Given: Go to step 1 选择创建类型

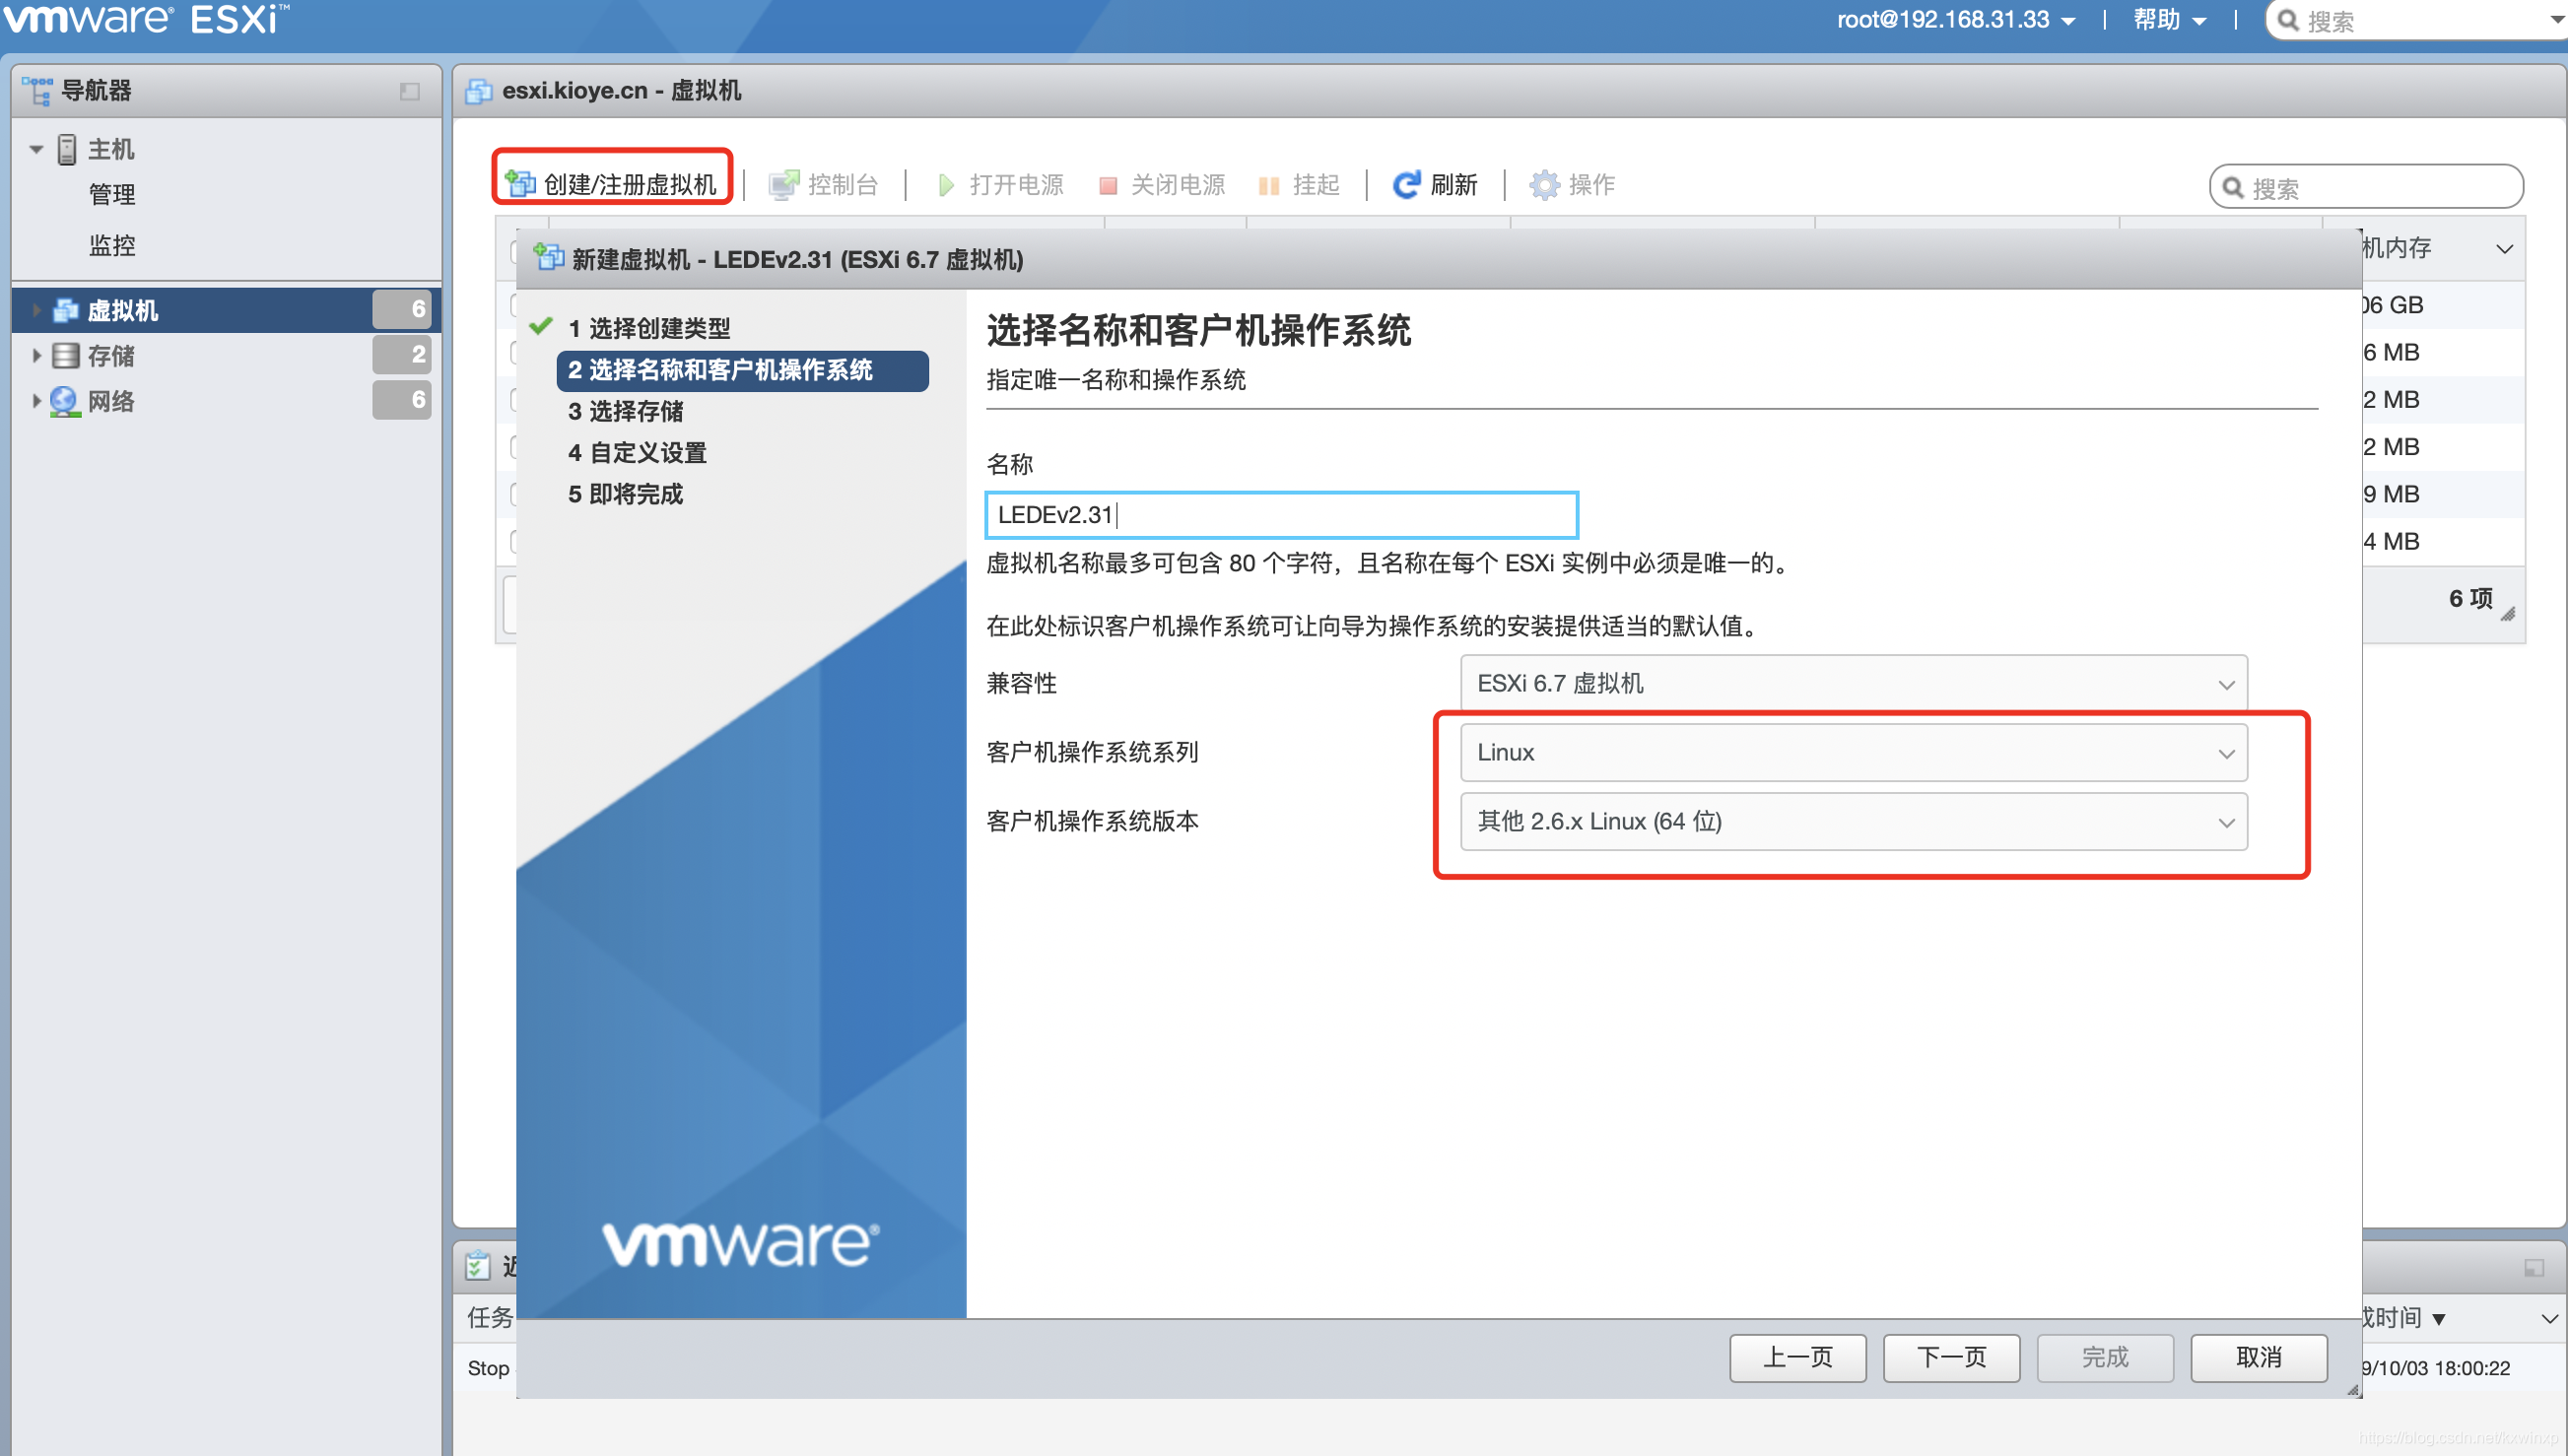Looking at the screenshot, I should (649, 328).
